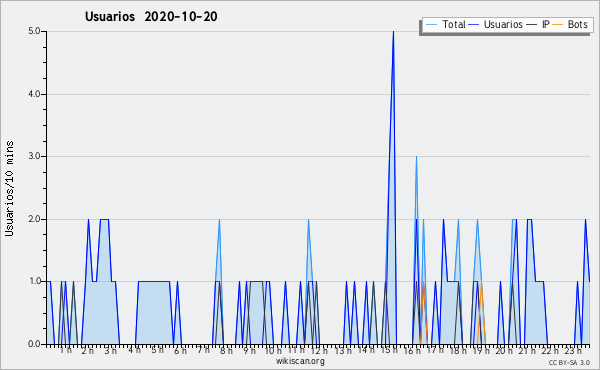Click the '7 h' x-axis label
Viewport: 600px width, 370px height.
click(x=204, y=349)
